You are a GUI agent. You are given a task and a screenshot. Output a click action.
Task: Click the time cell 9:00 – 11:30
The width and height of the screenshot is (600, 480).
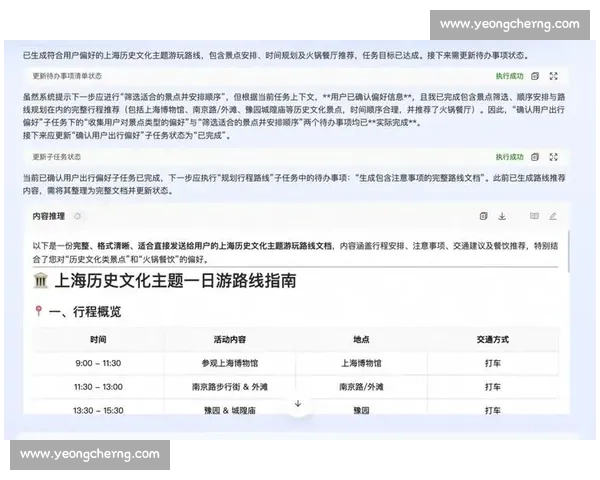pos(98,363)
